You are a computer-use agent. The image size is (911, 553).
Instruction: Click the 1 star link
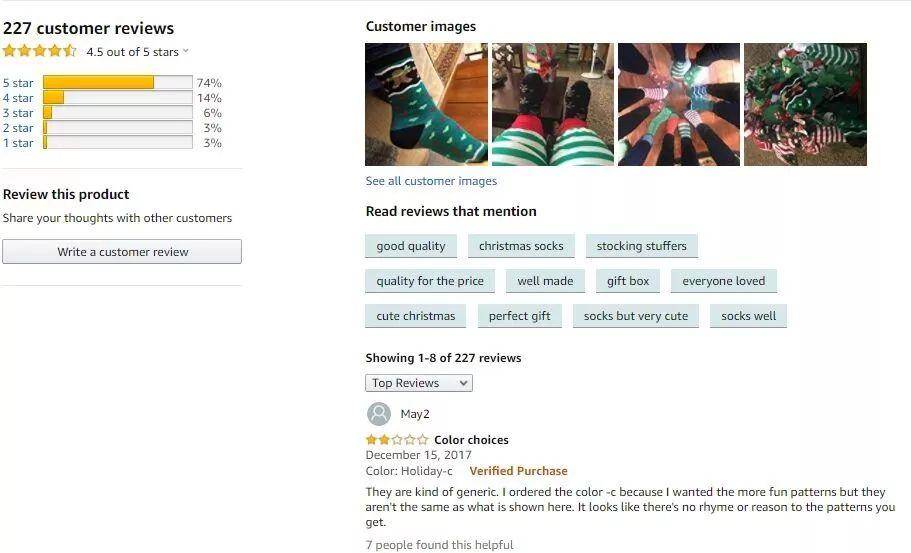(18, 143)
